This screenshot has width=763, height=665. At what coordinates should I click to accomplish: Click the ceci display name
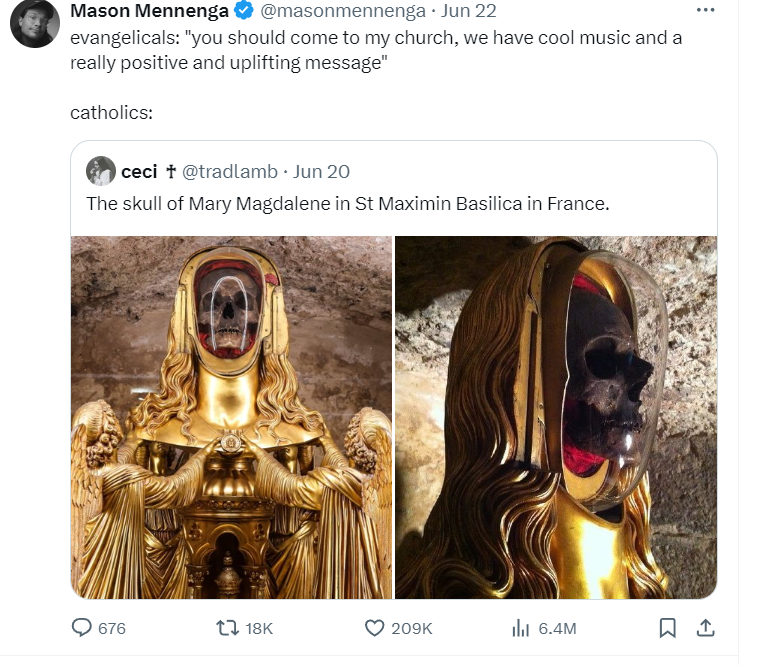click(139, 171)
